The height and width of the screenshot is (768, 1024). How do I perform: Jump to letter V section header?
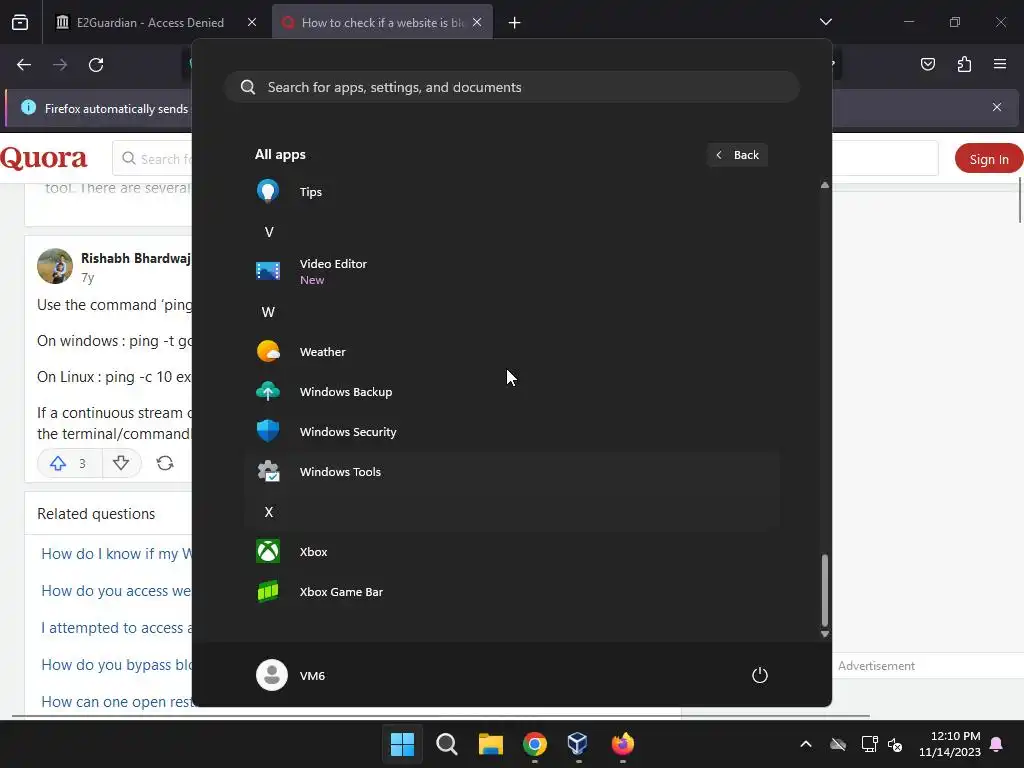[x=268, y=232]
